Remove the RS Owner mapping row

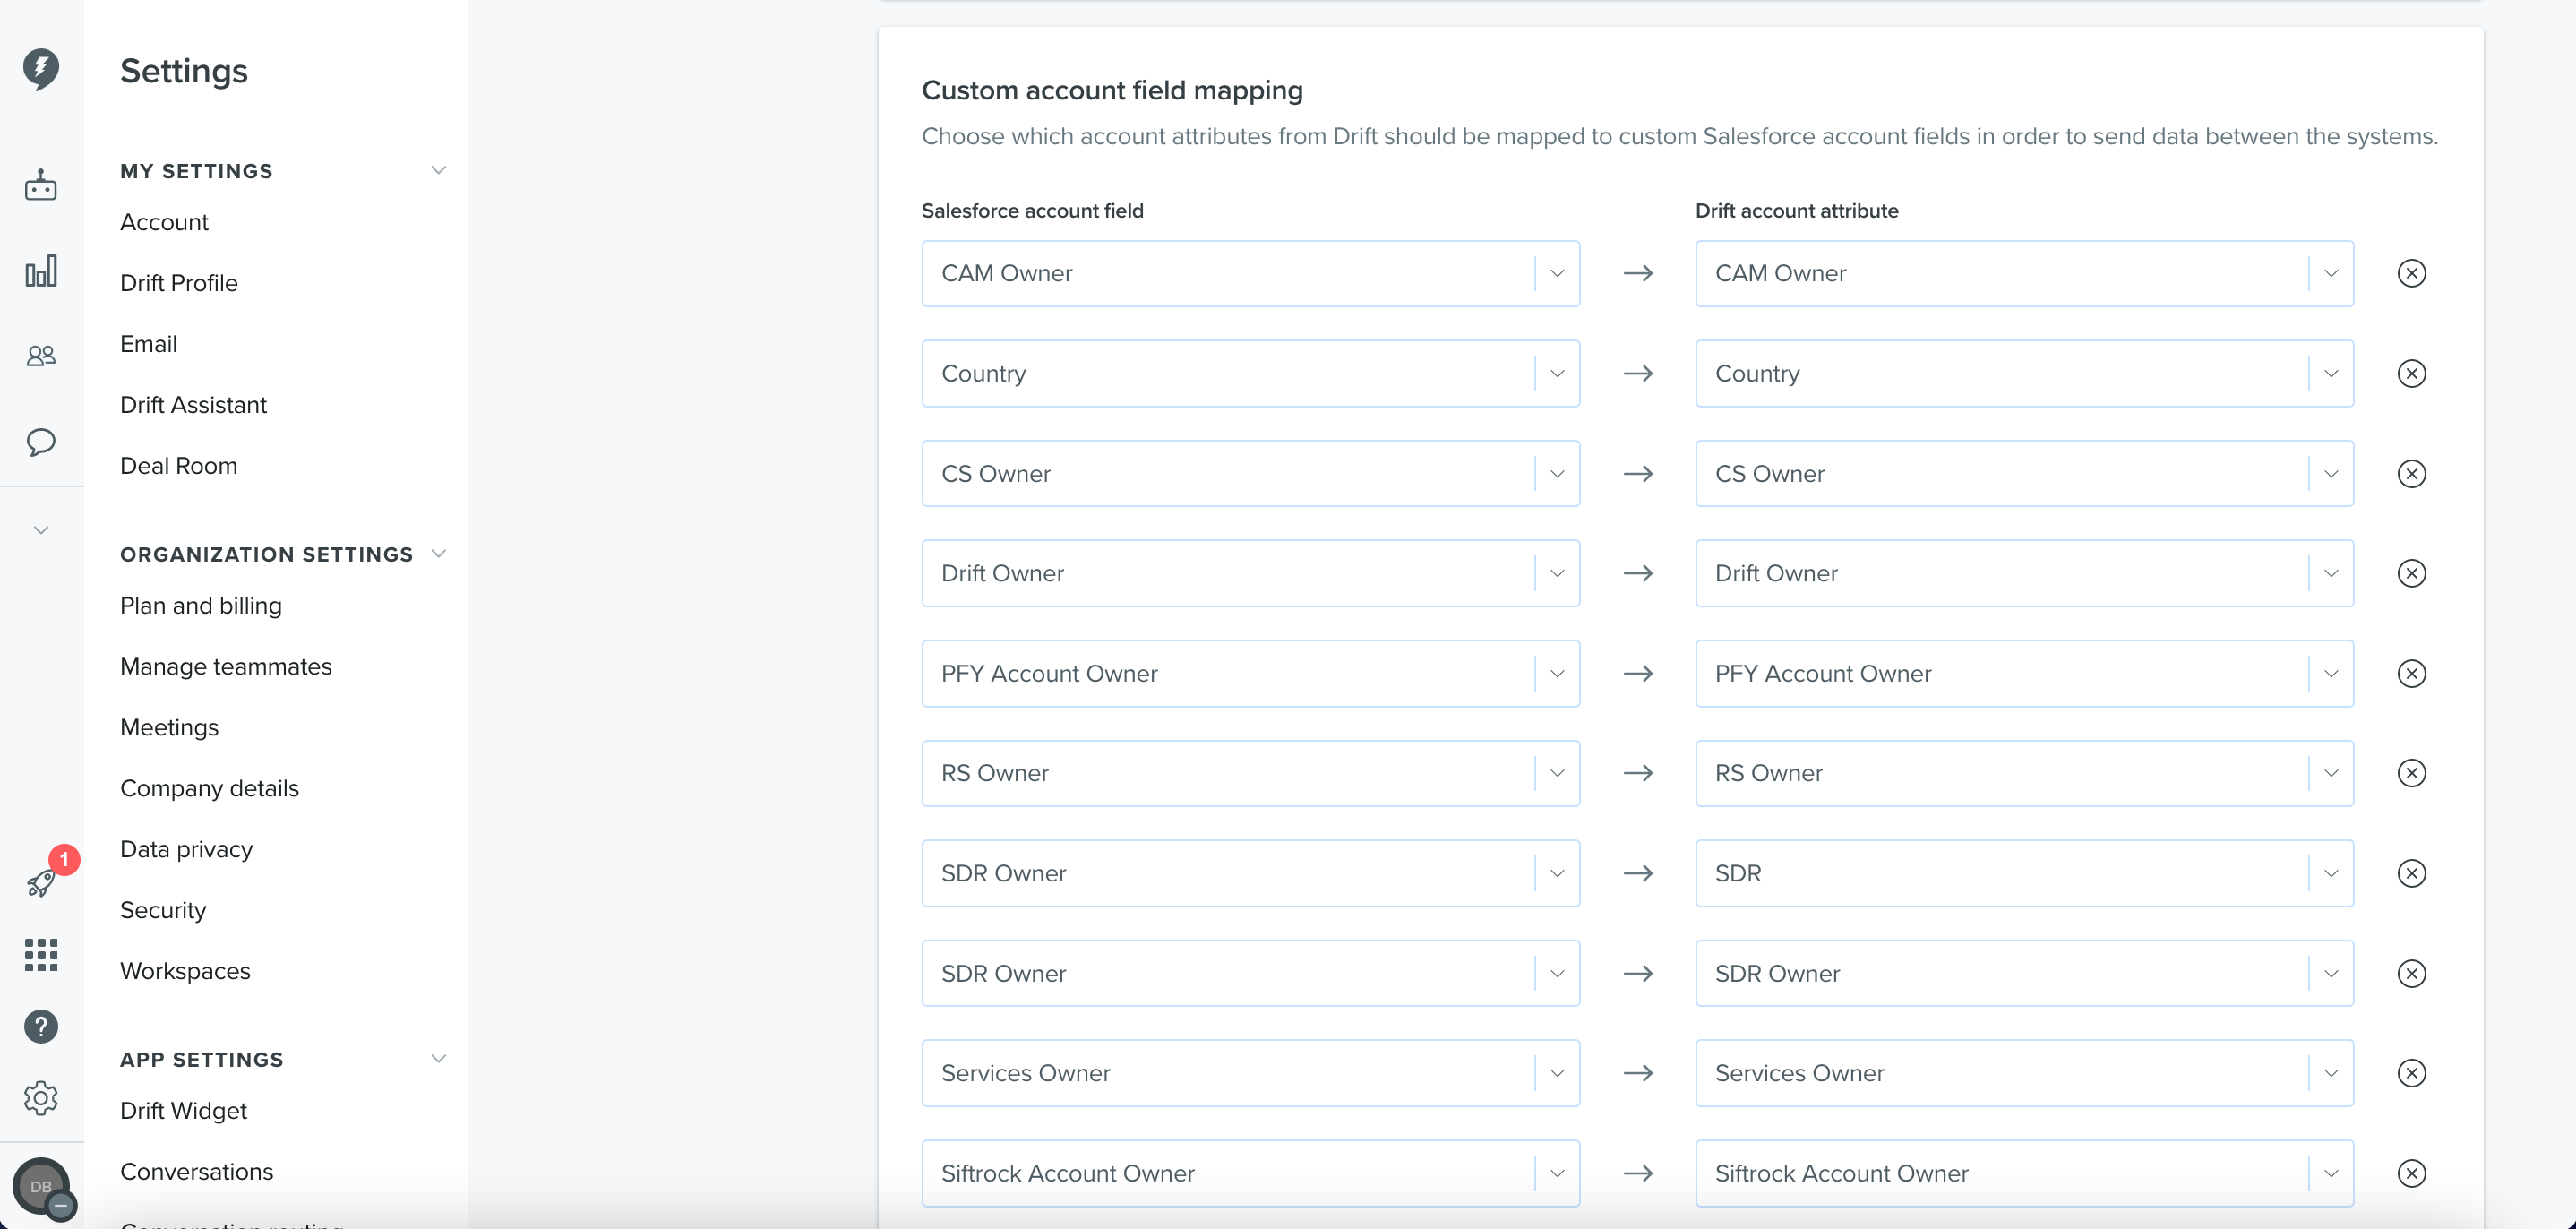[2411, 773]
